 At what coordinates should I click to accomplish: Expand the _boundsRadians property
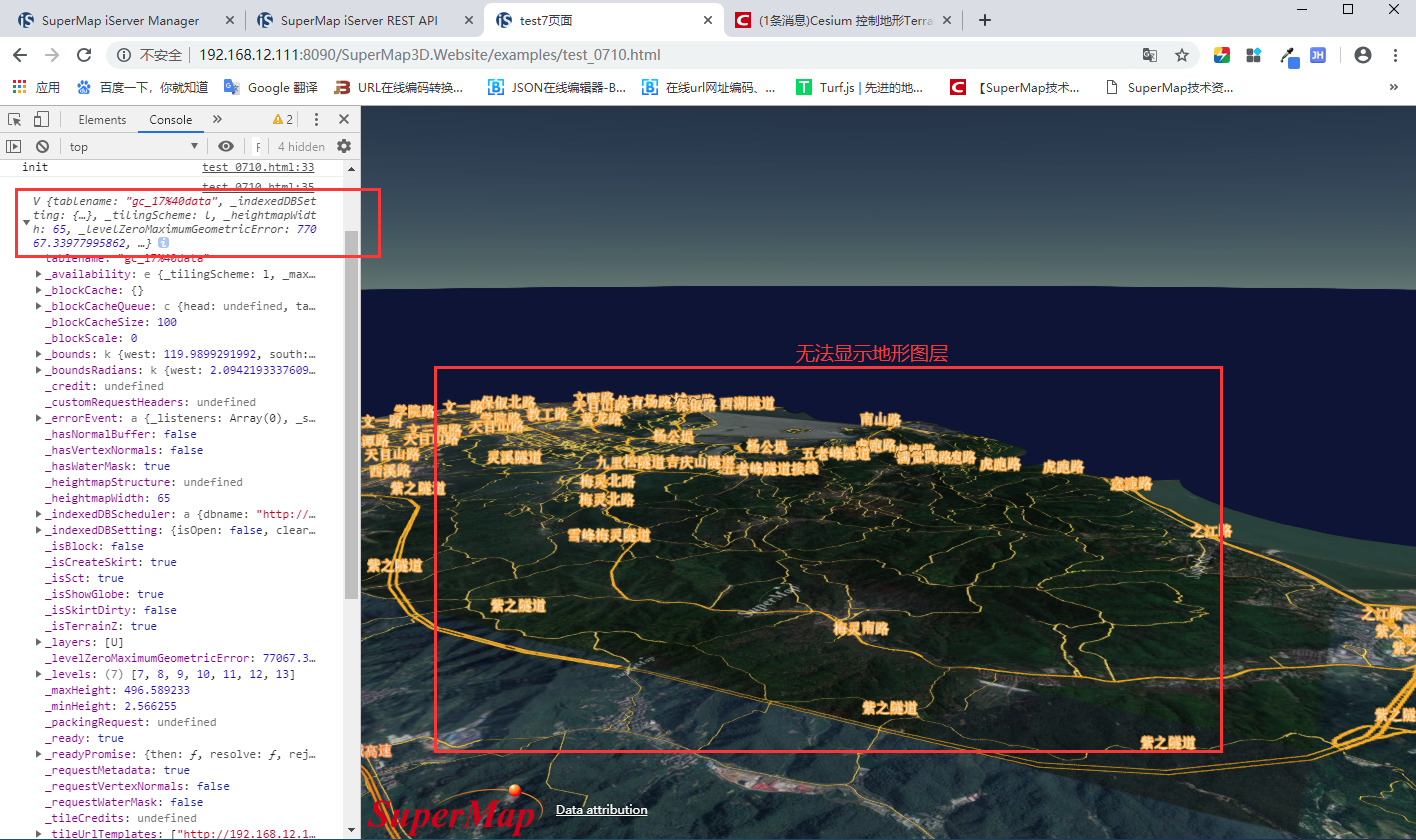[x=38, y=370]
